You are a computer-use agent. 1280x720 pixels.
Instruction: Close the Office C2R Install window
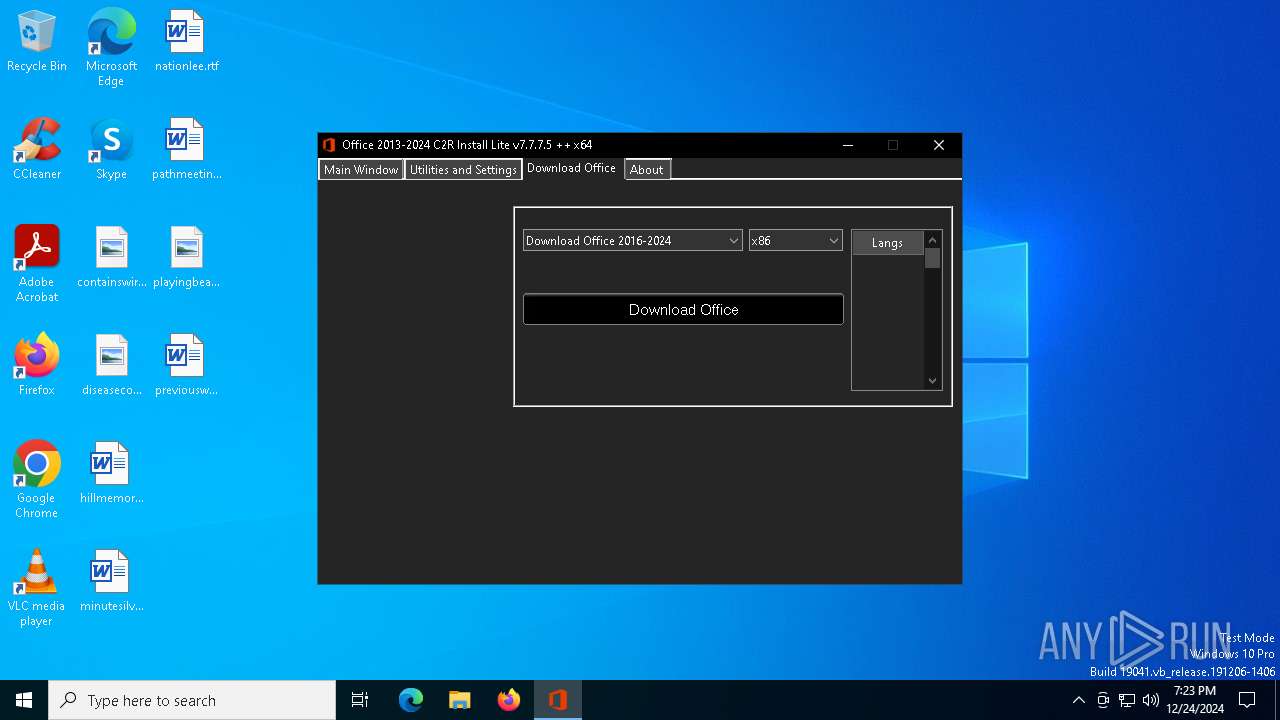939,145
